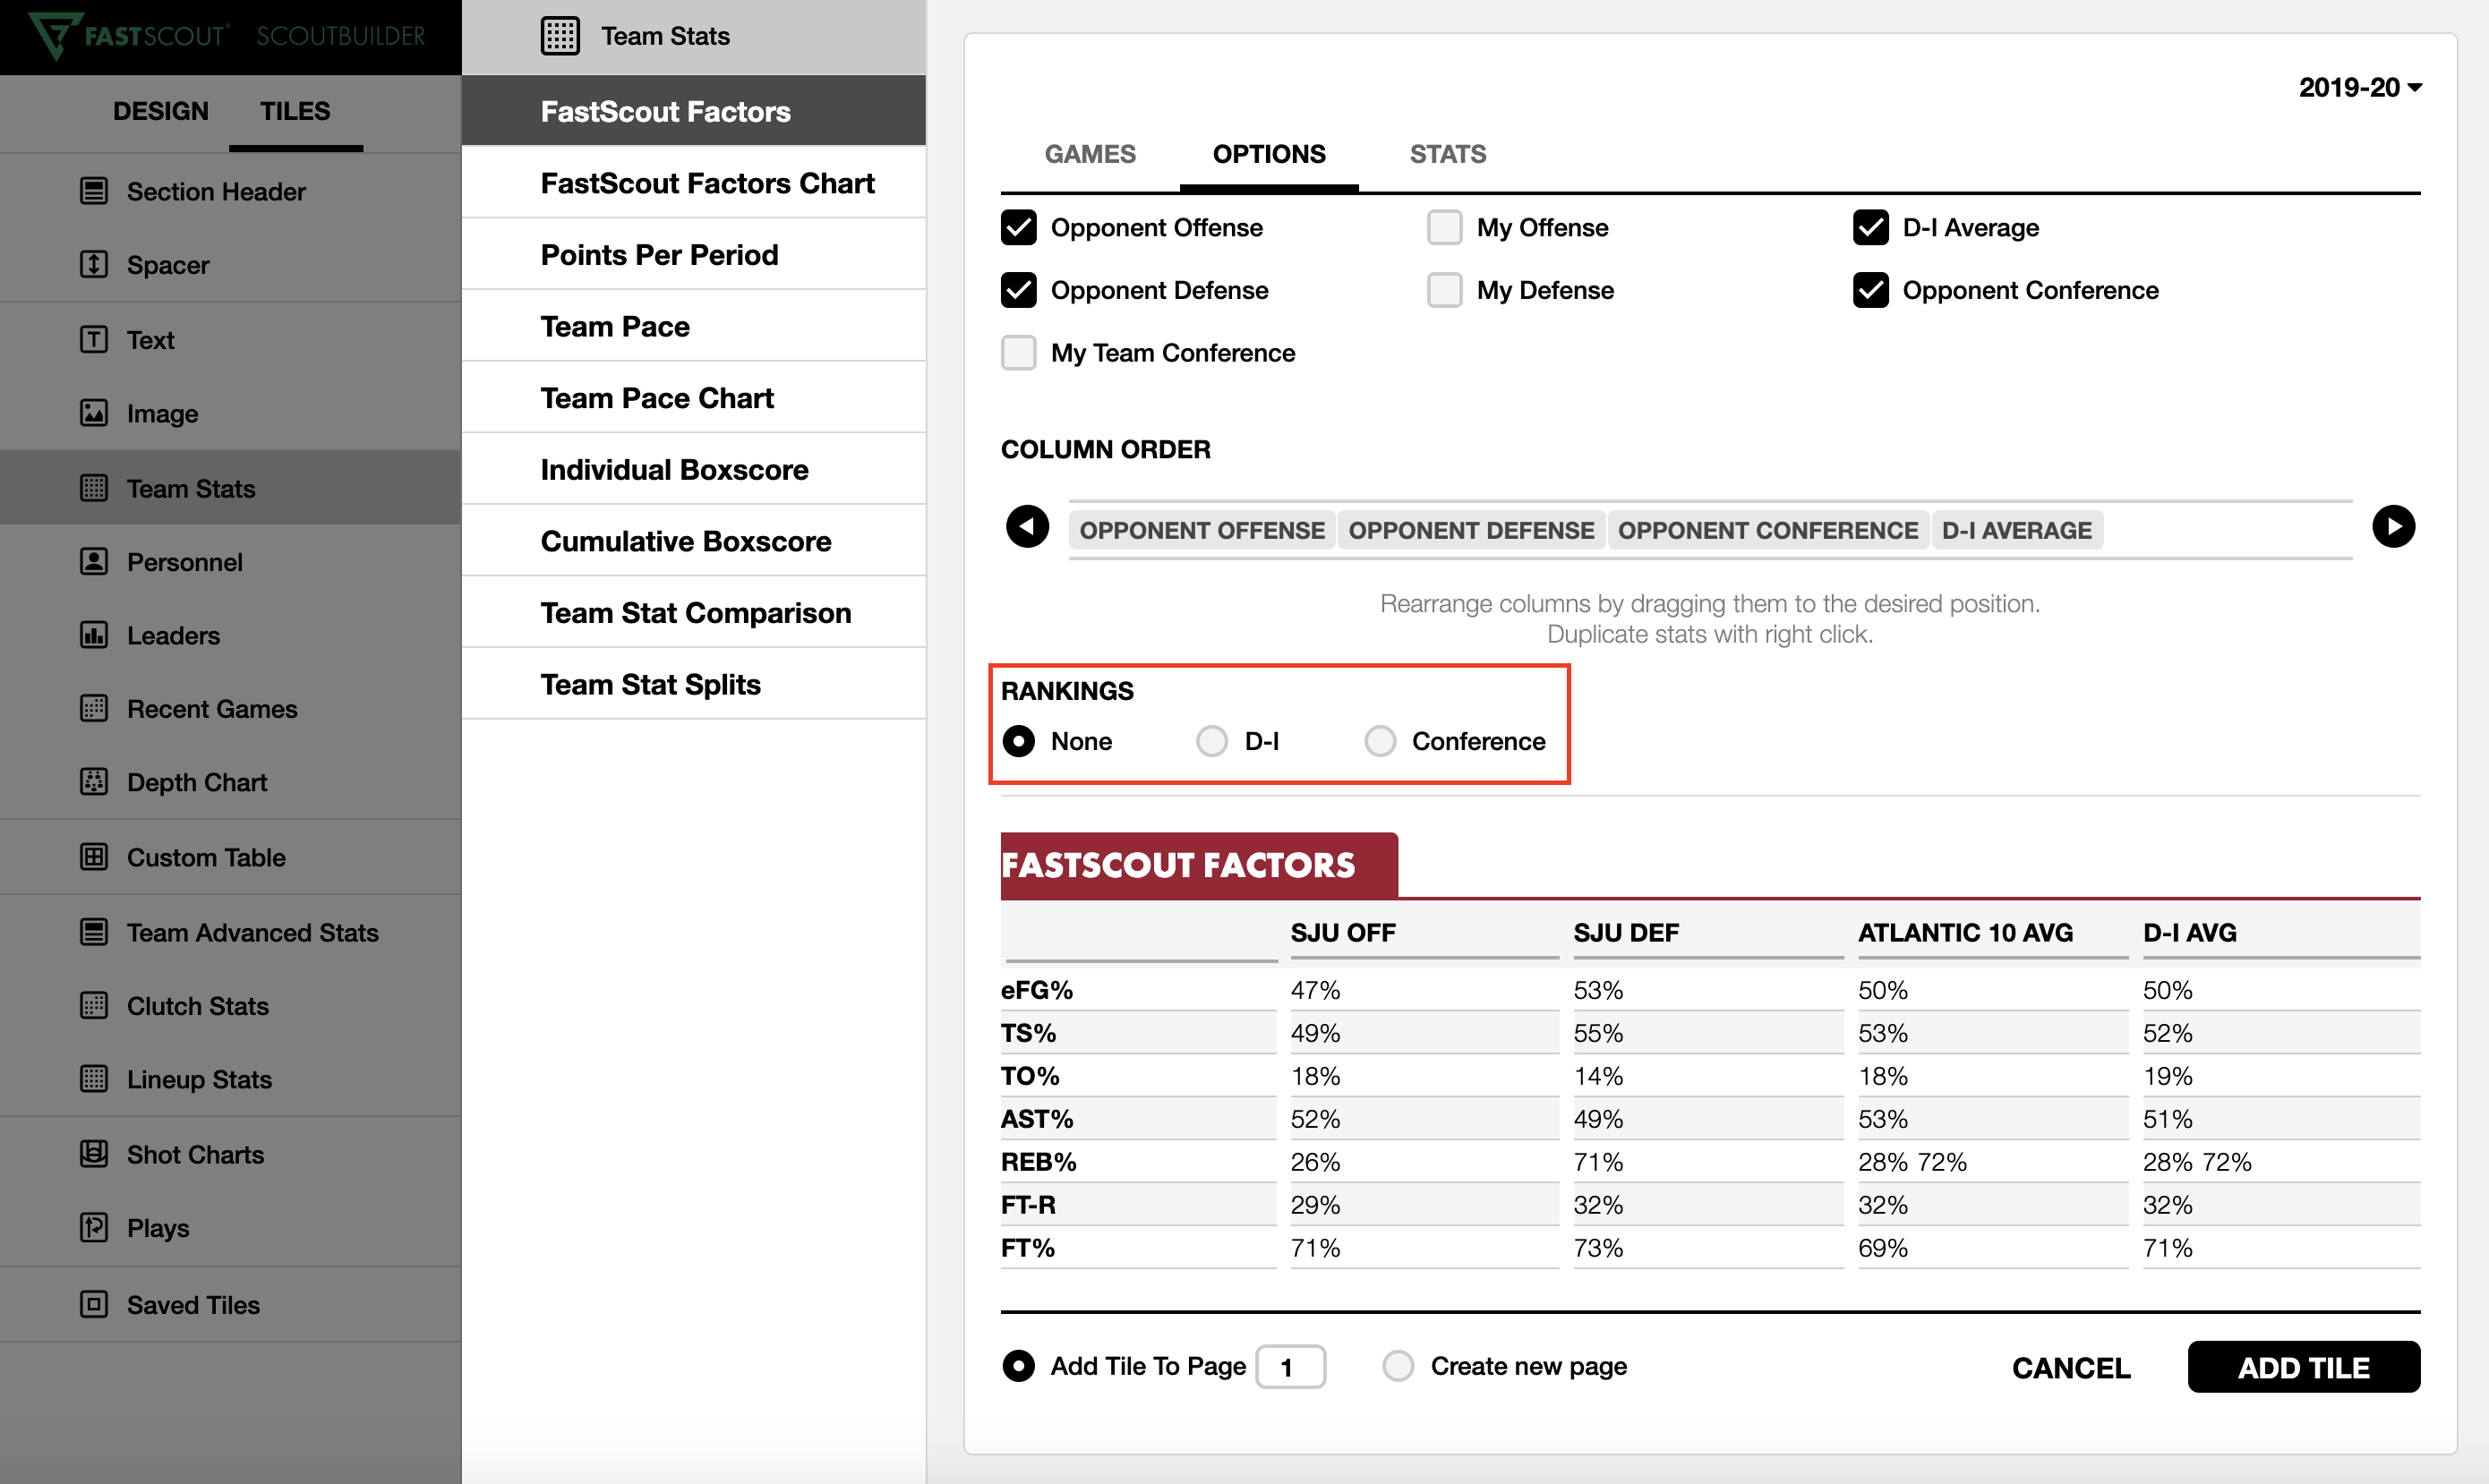The image size is (2489, 1484).
Task: Click the Depth Chart icon
Action: (94, 782)
